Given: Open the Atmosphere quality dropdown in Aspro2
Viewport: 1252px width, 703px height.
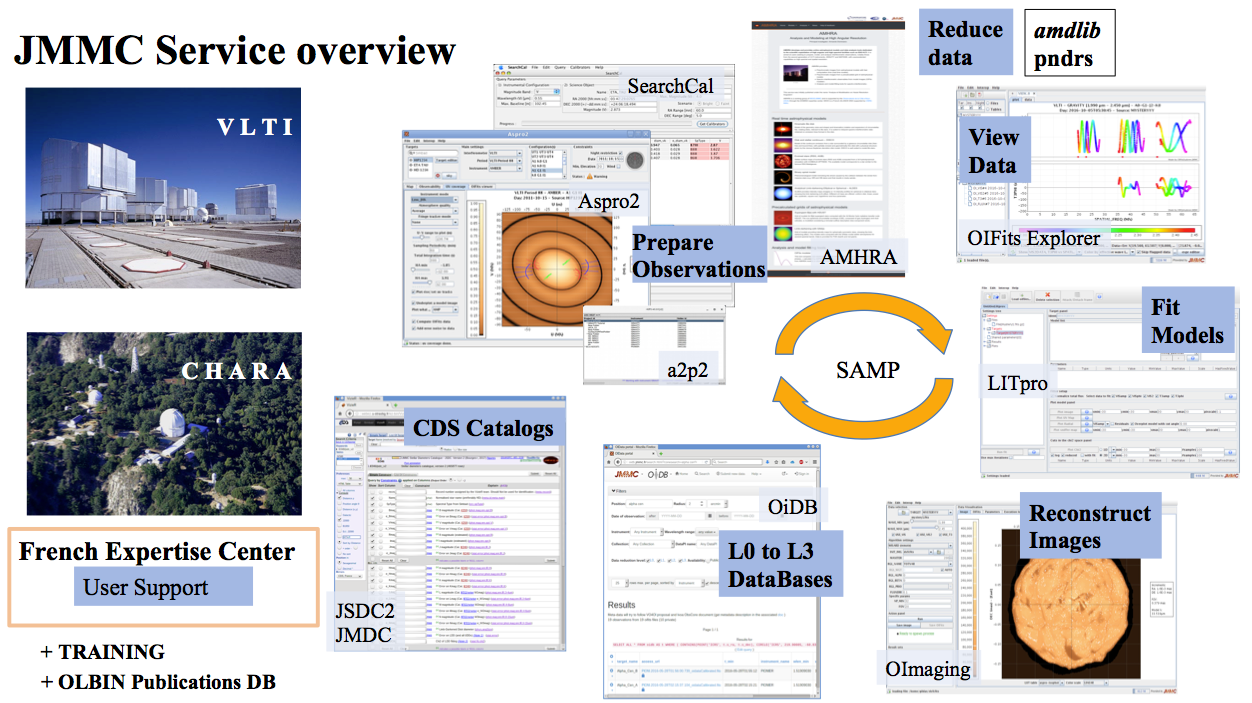Looking at the screenshot, I should pyautogui.click(x=434, y=211).
